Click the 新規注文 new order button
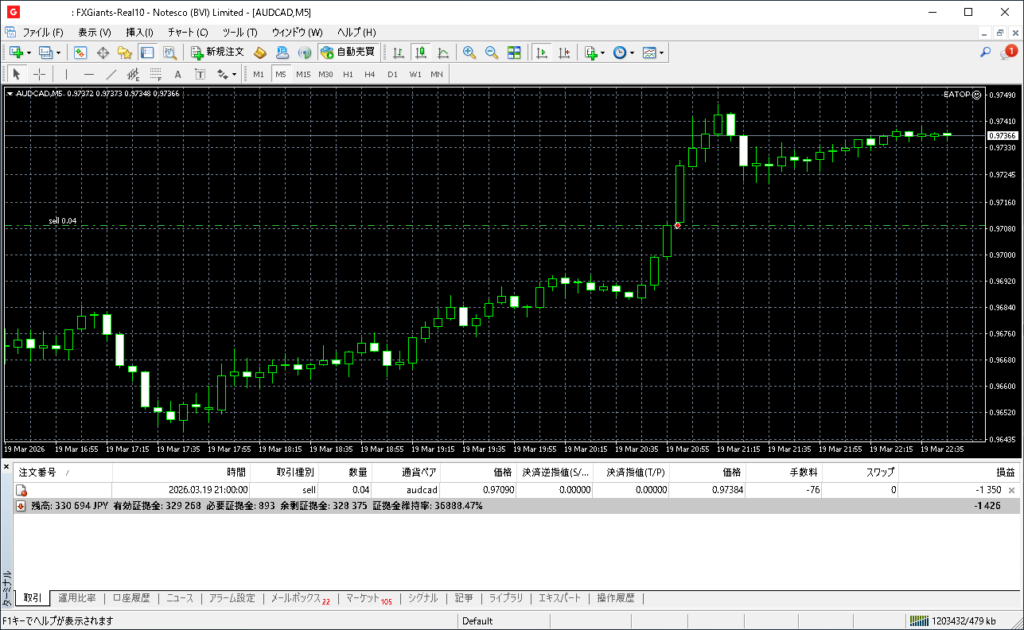This screenshot has width=1024, height=630. pos(217,52)
